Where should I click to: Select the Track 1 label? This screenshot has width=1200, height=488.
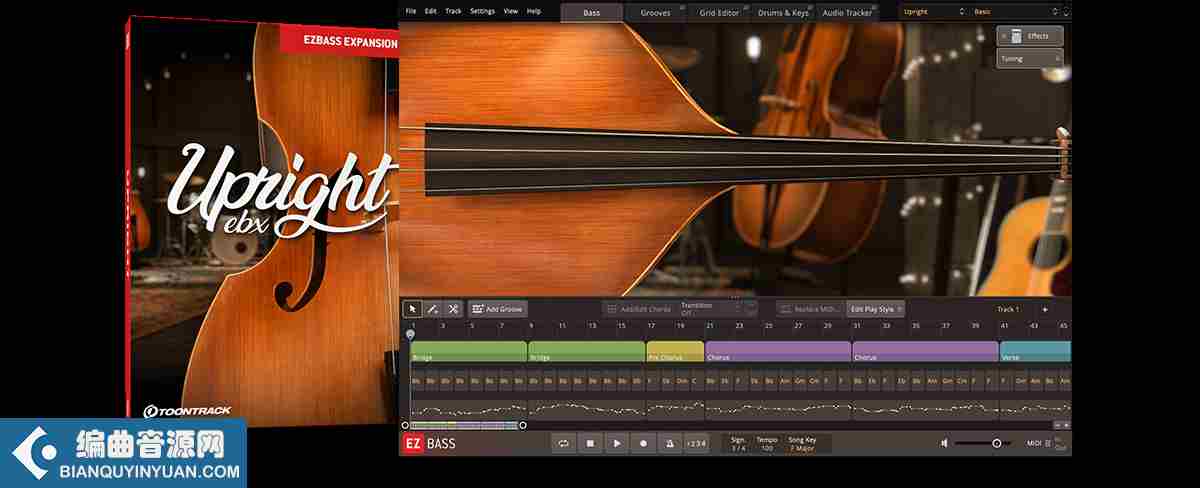click(x=1008, y=309)
